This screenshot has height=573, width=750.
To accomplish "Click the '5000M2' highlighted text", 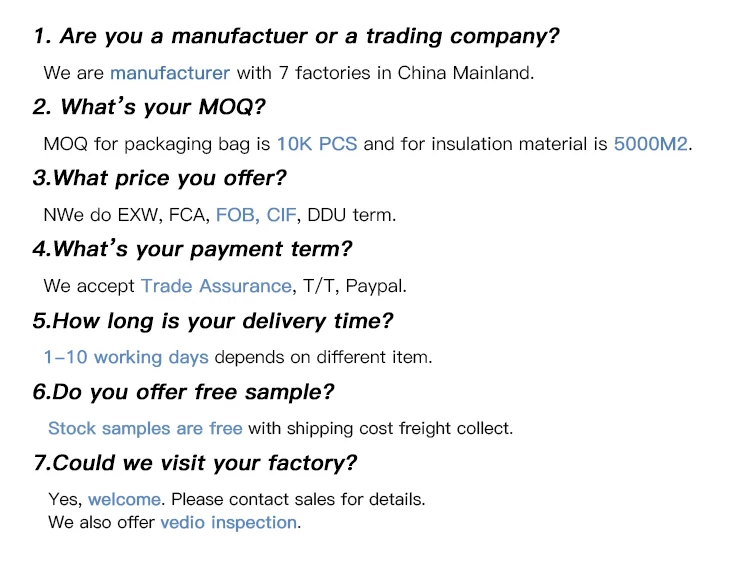I will tap(650, 144).
